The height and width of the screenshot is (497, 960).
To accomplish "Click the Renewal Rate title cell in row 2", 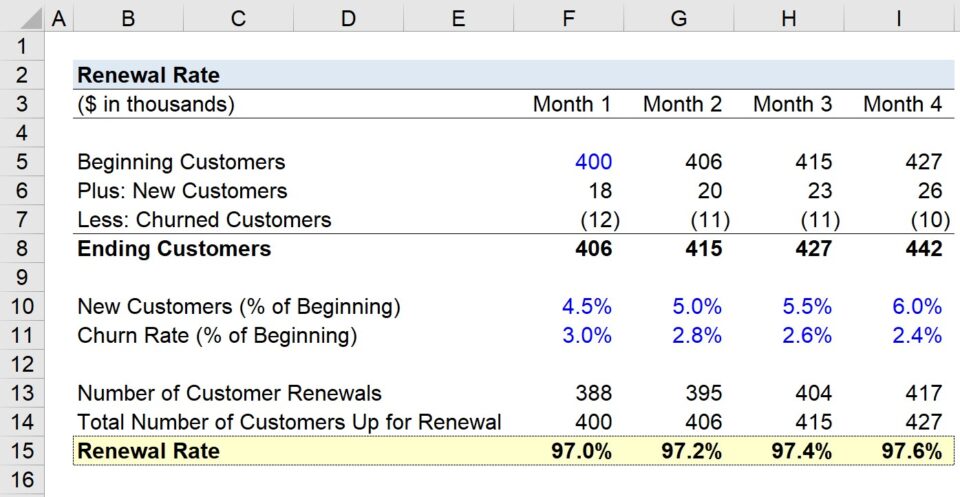I will (x=149, y=75).
